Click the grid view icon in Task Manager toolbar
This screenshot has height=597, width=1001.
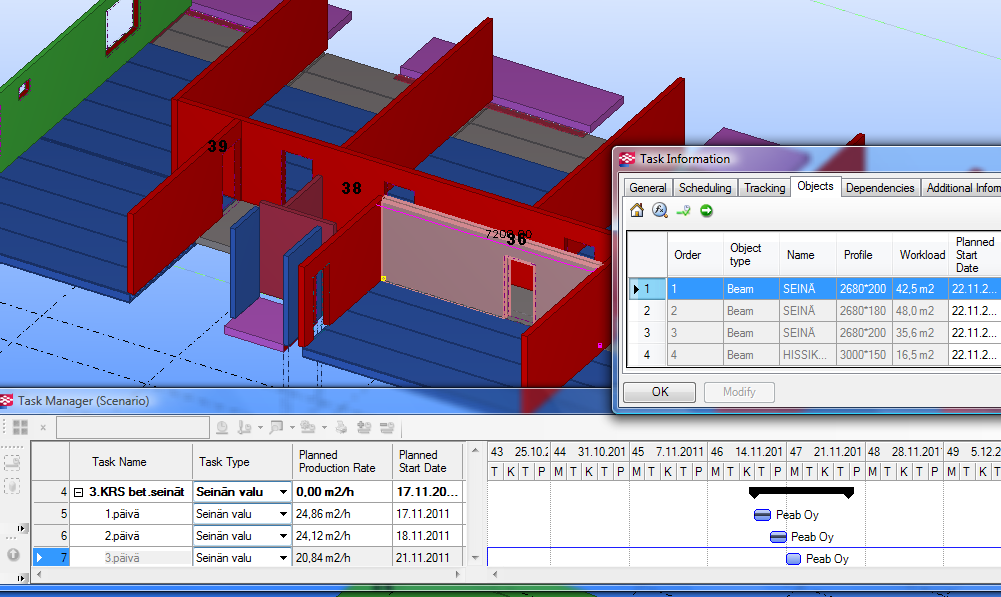click(20, 427)
